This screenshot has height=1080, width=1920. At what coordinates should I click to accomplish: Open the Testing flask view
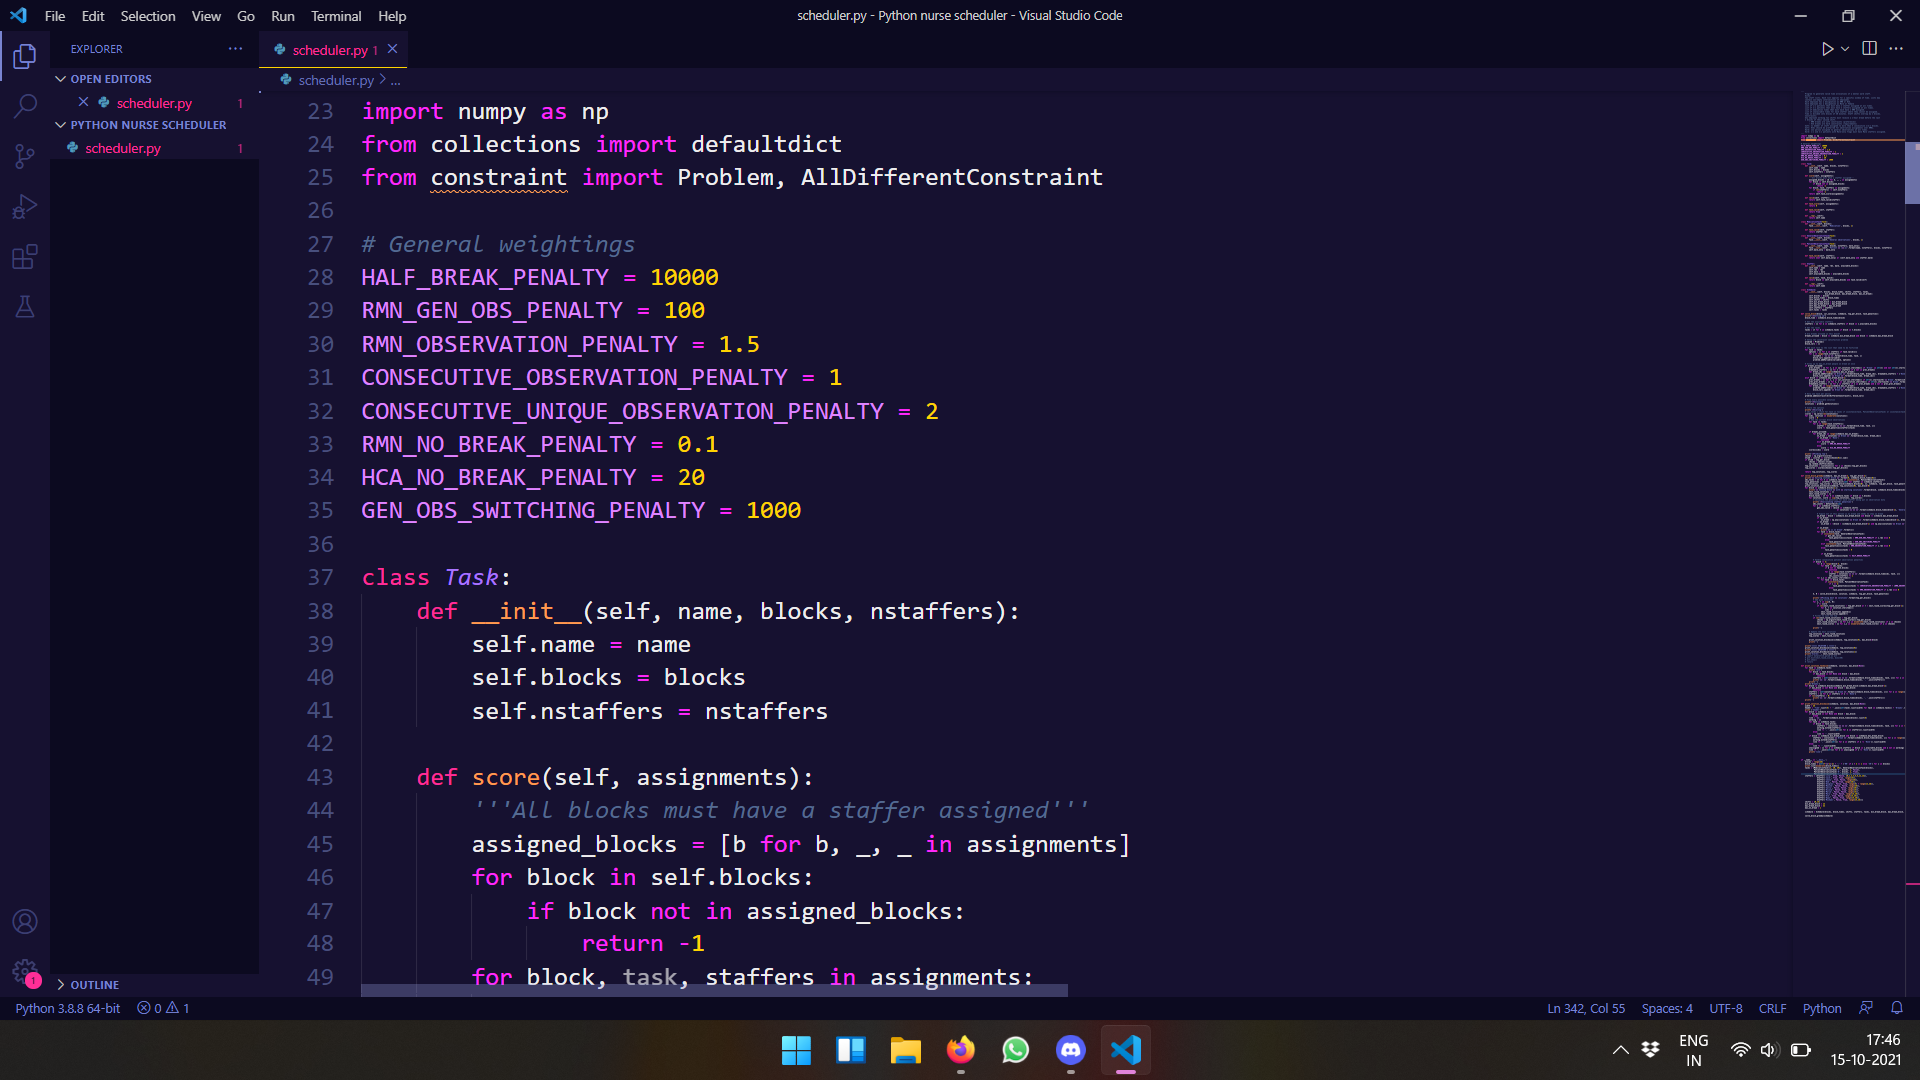click(25, 307)
